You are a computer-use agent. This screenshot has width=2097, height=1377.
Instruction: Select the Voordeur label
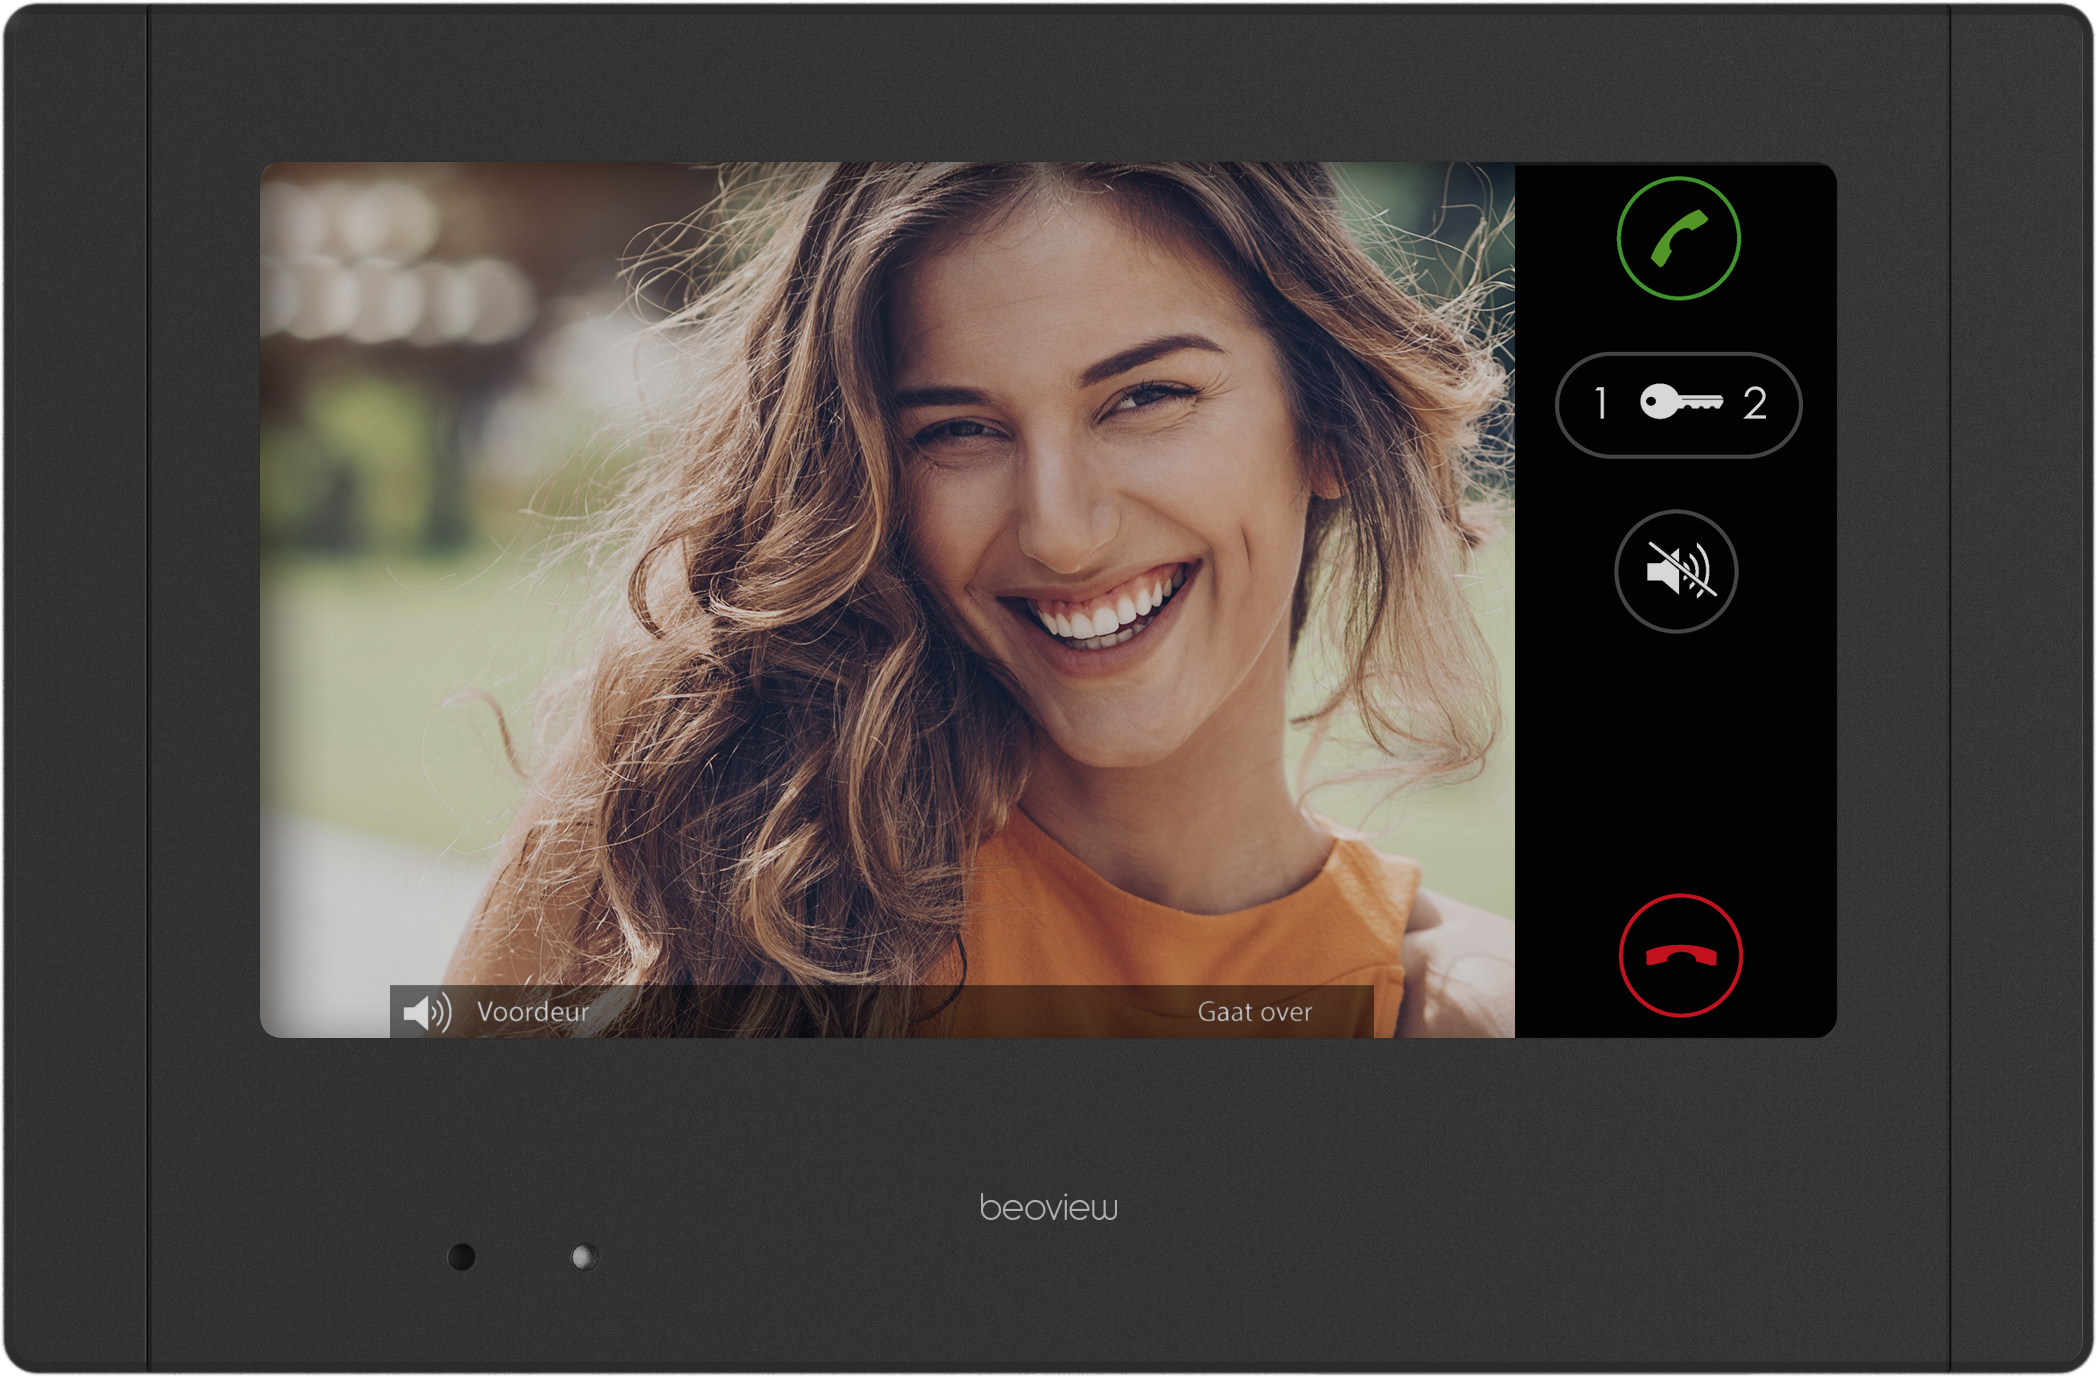pyautogui.click(x=533, y=1012)
